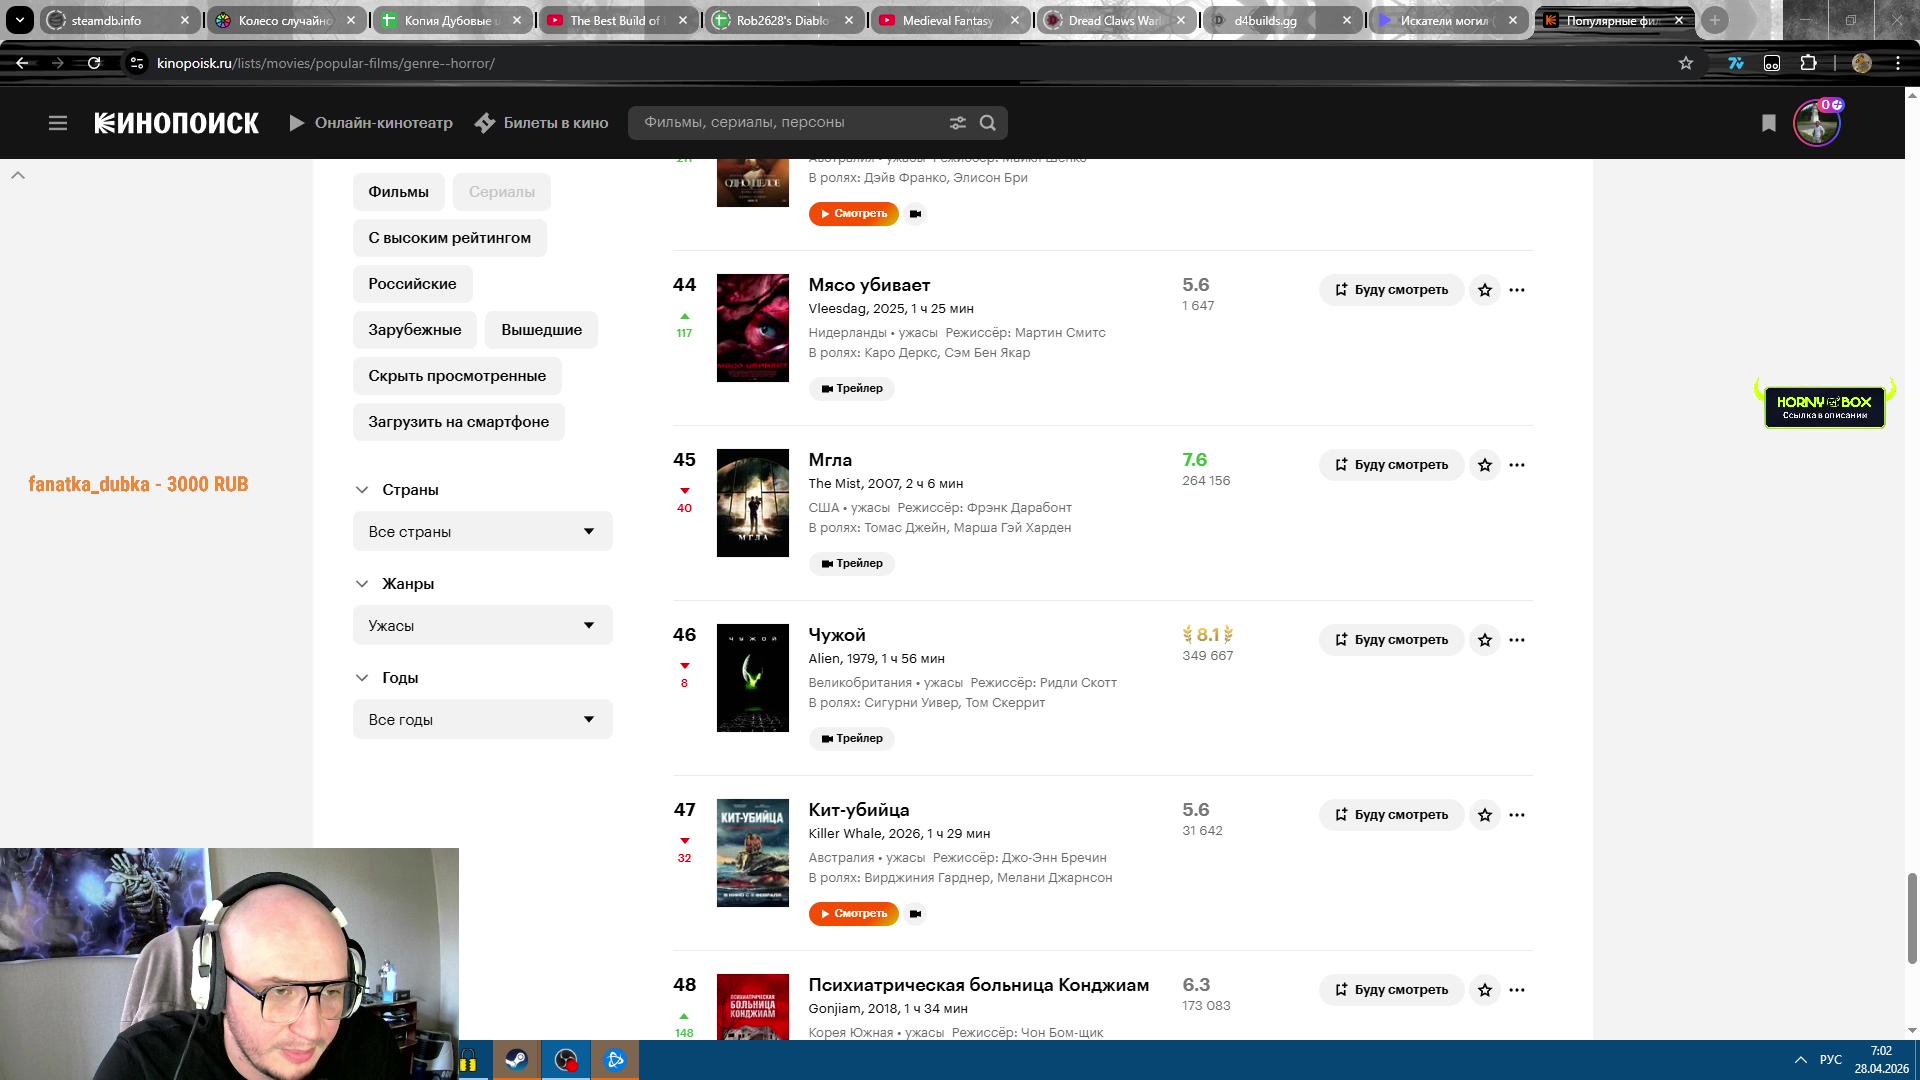Open the bookmarks icon in the header
The image size is (1920, 1080).
[1768, 123]
